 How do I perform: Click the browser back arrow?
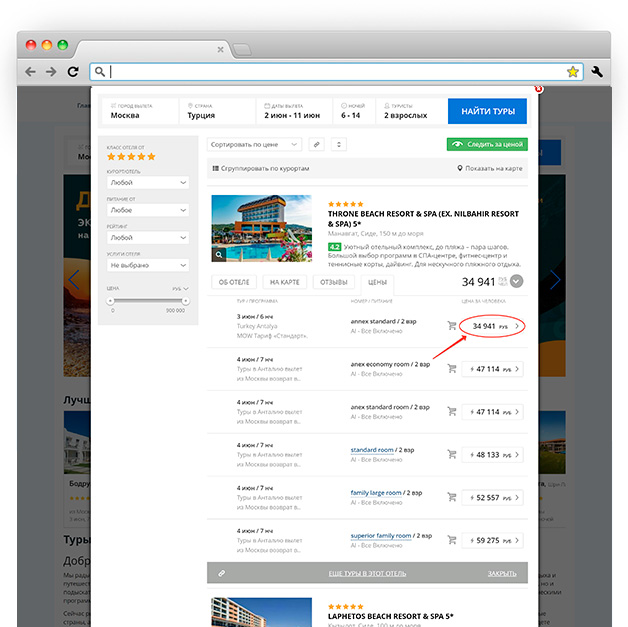30,72
